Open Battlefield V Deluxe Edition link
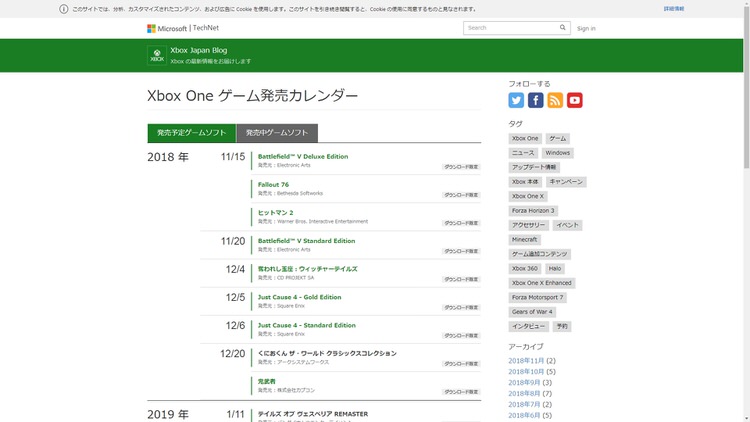Screen dimensions: 750x422 303,156
